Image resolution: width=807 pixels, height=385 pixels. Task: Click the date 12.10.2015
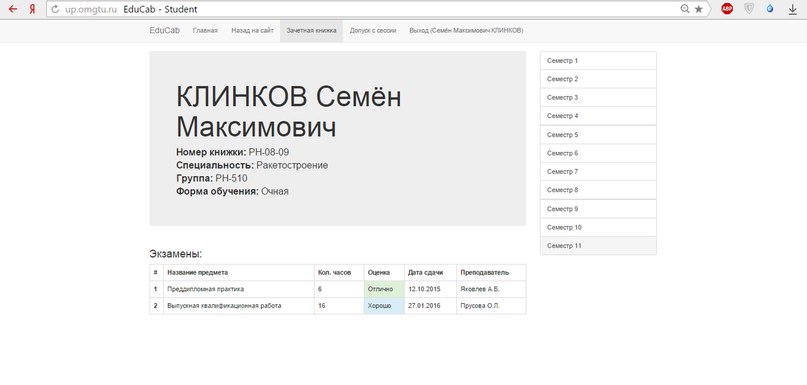425,289
